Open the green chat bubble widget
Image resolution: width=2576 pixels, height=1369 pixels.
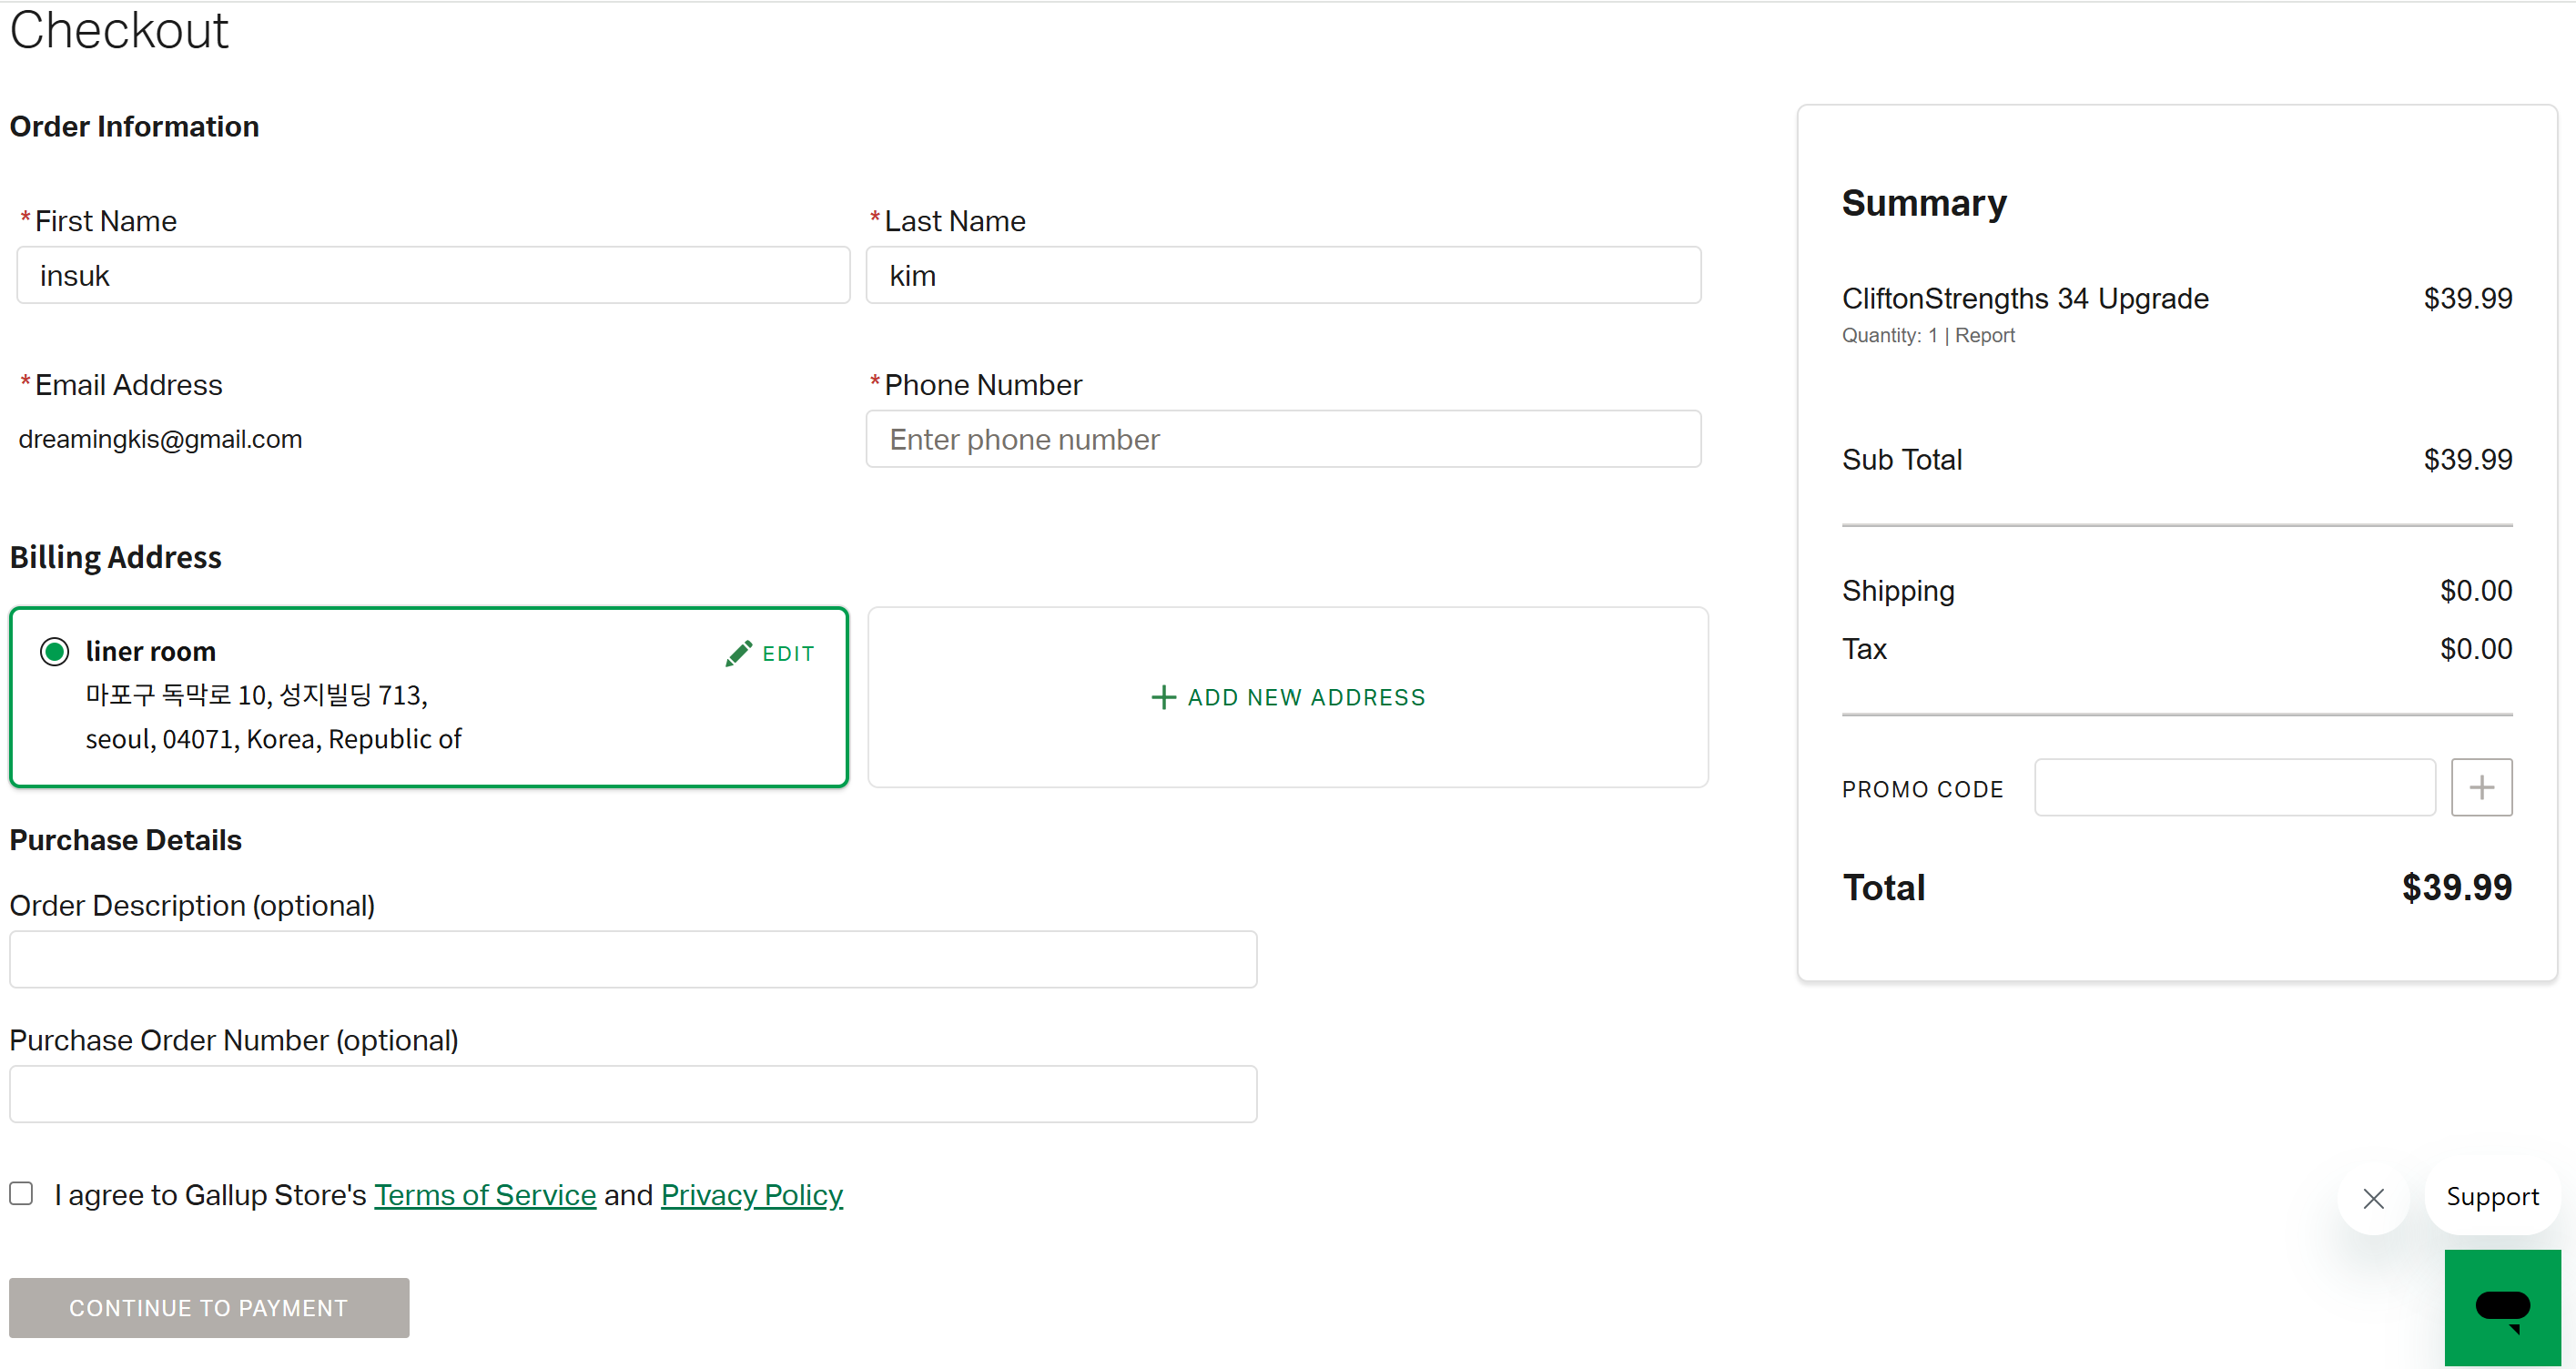[2502, 1307]
